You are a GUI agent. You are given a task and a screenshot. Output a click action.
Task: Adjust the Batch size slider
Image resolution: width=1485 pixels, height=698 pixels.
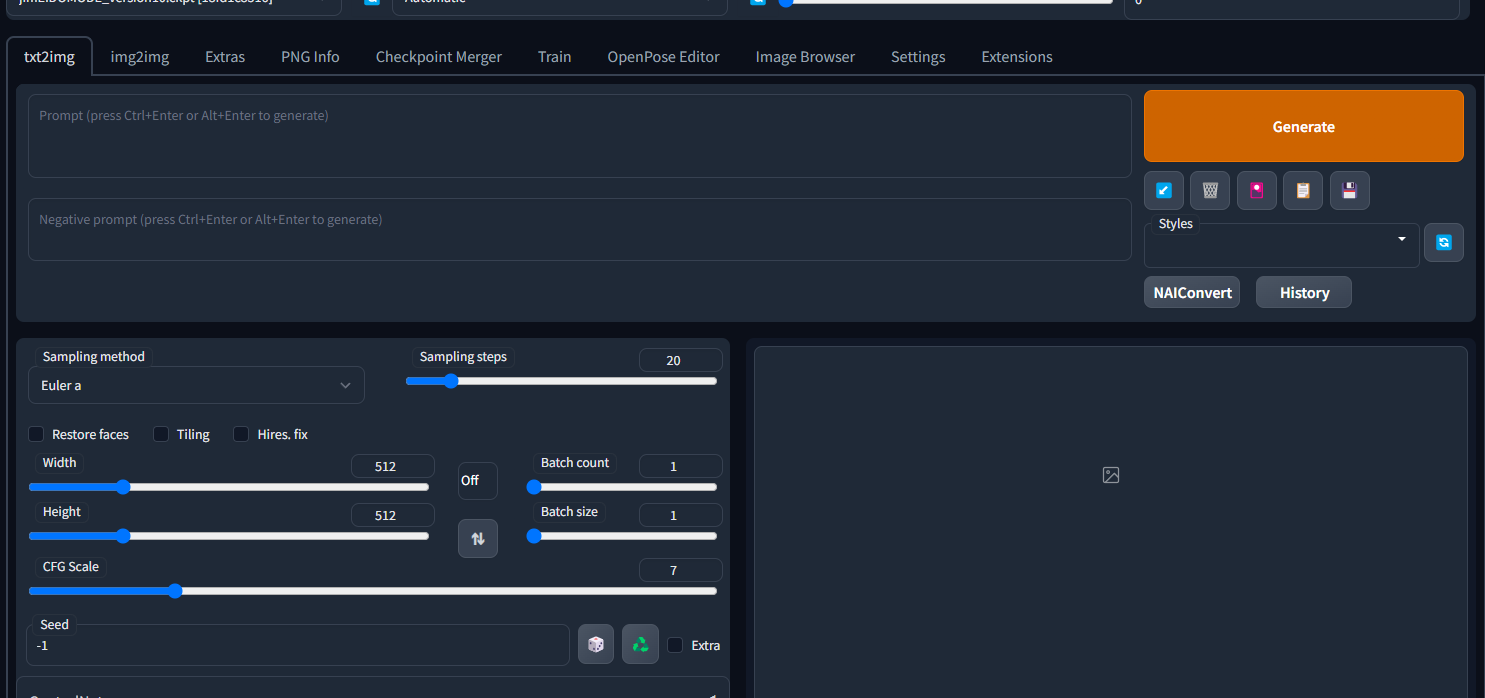[622, 536]
